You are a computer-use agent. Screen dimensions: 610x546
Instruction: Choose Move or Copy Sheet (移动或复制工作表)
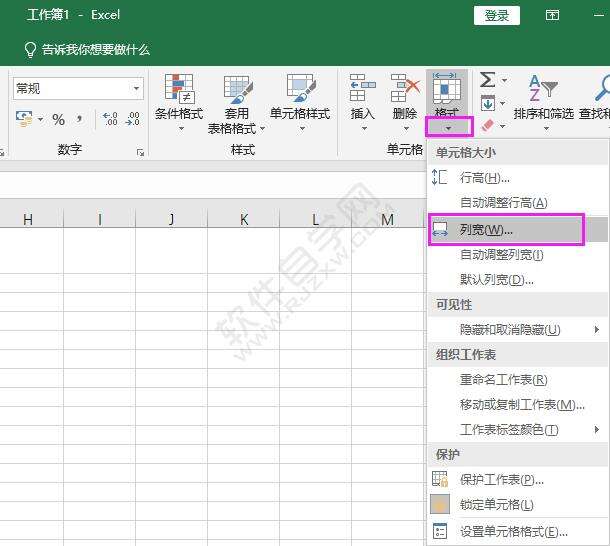[518, 405]
